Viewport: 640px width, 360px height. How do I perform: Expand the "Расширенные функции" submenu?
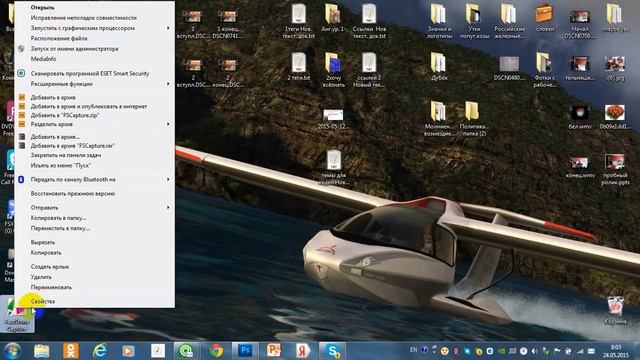click(x=95, y=84)
